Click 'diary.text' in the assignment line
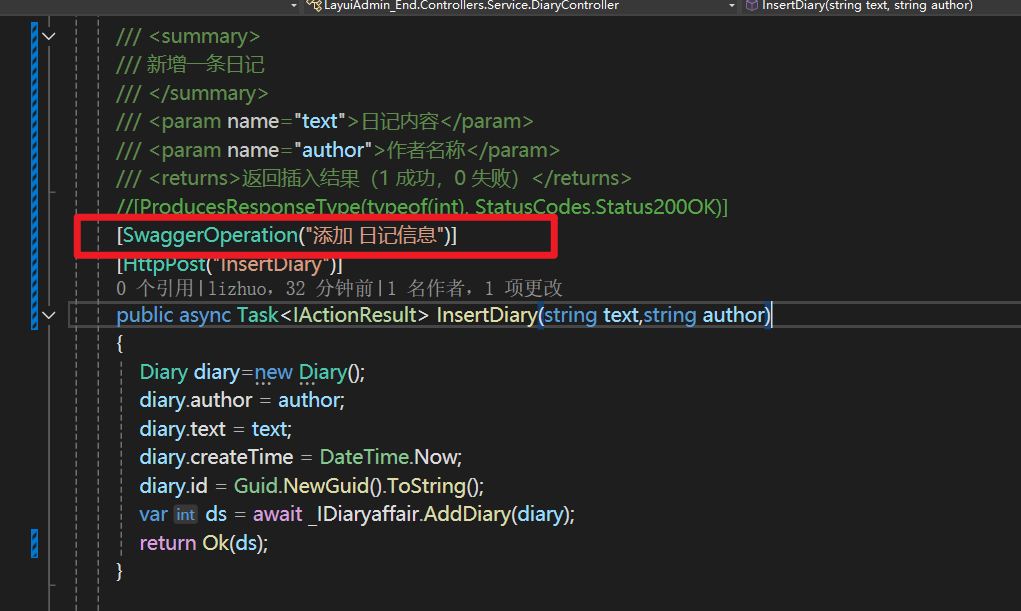 coord(182,429)
